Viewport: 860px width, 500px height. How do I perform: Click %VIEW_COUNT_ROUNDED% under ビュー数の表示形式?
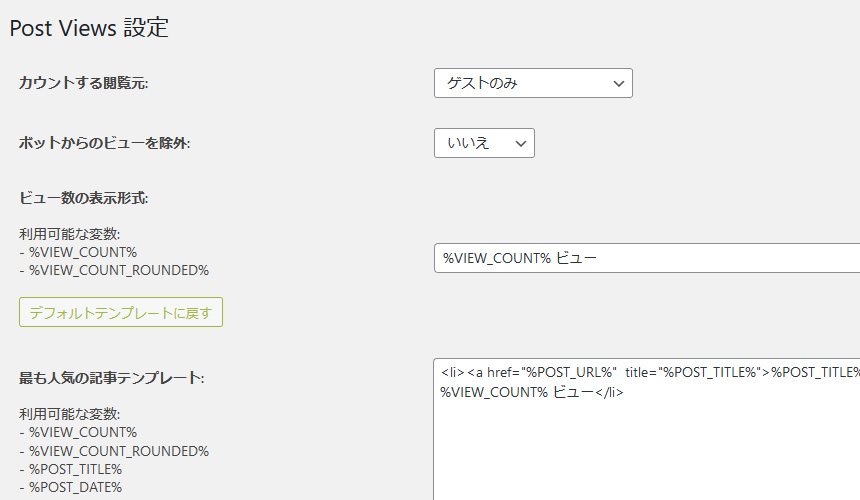118,270
